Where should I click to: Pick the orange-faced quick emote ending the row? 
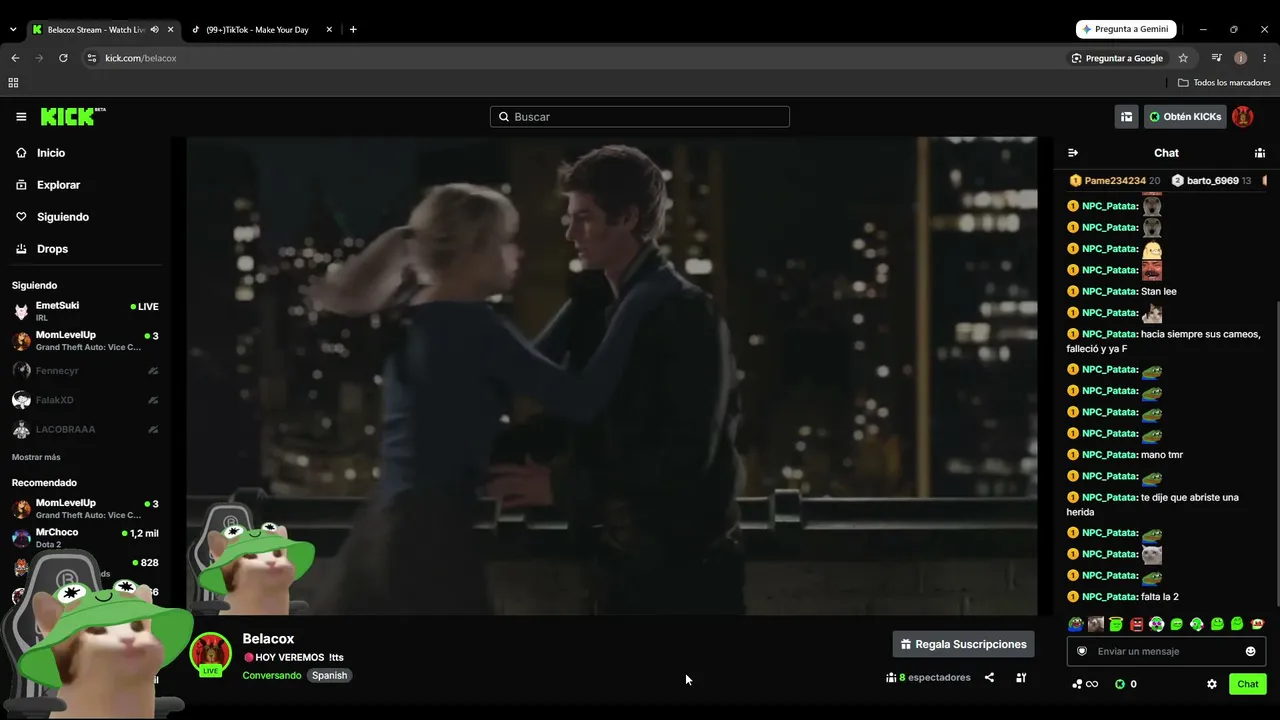(1258, 624)
